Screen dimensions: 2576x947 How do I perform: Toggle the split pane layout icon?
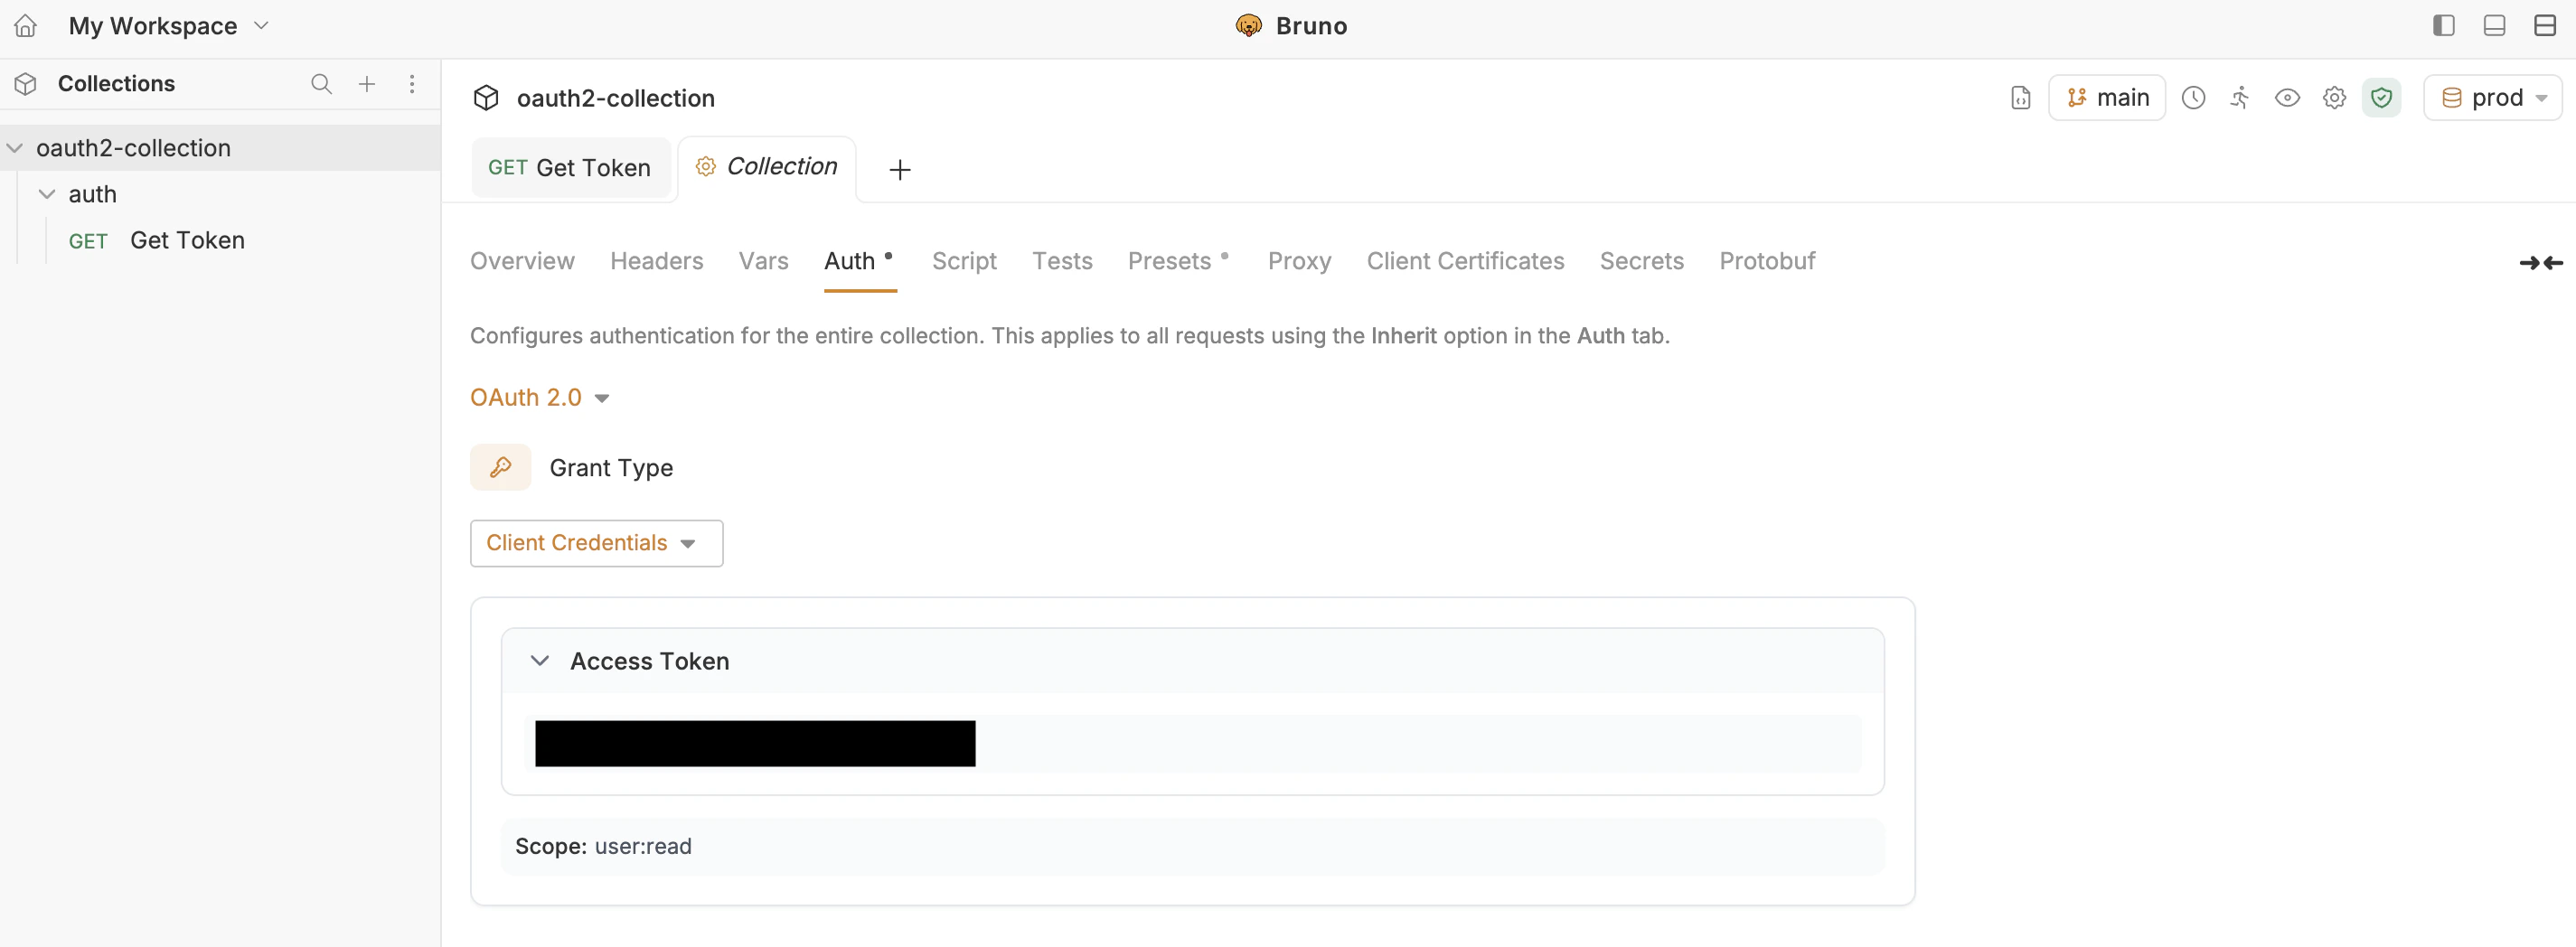[x=2545, y=25]
